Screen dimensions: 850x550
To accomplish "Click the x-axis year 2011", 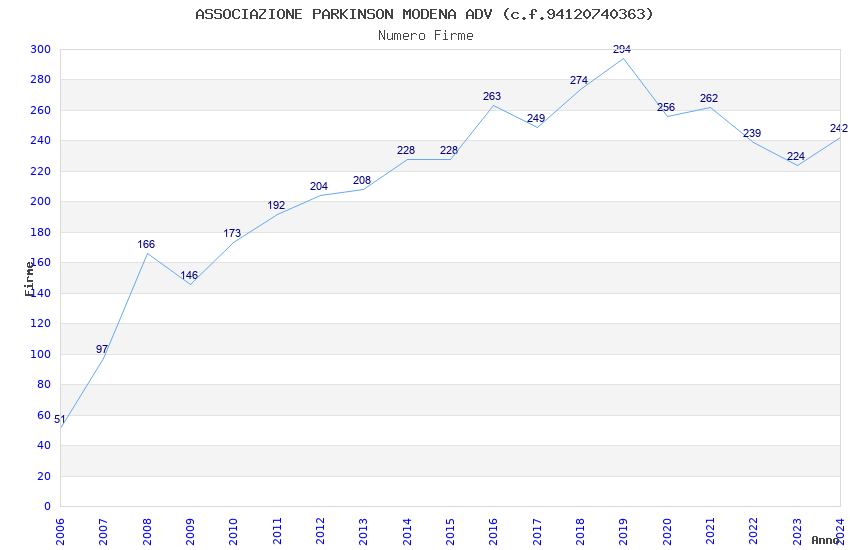I will tap(276, 532).
